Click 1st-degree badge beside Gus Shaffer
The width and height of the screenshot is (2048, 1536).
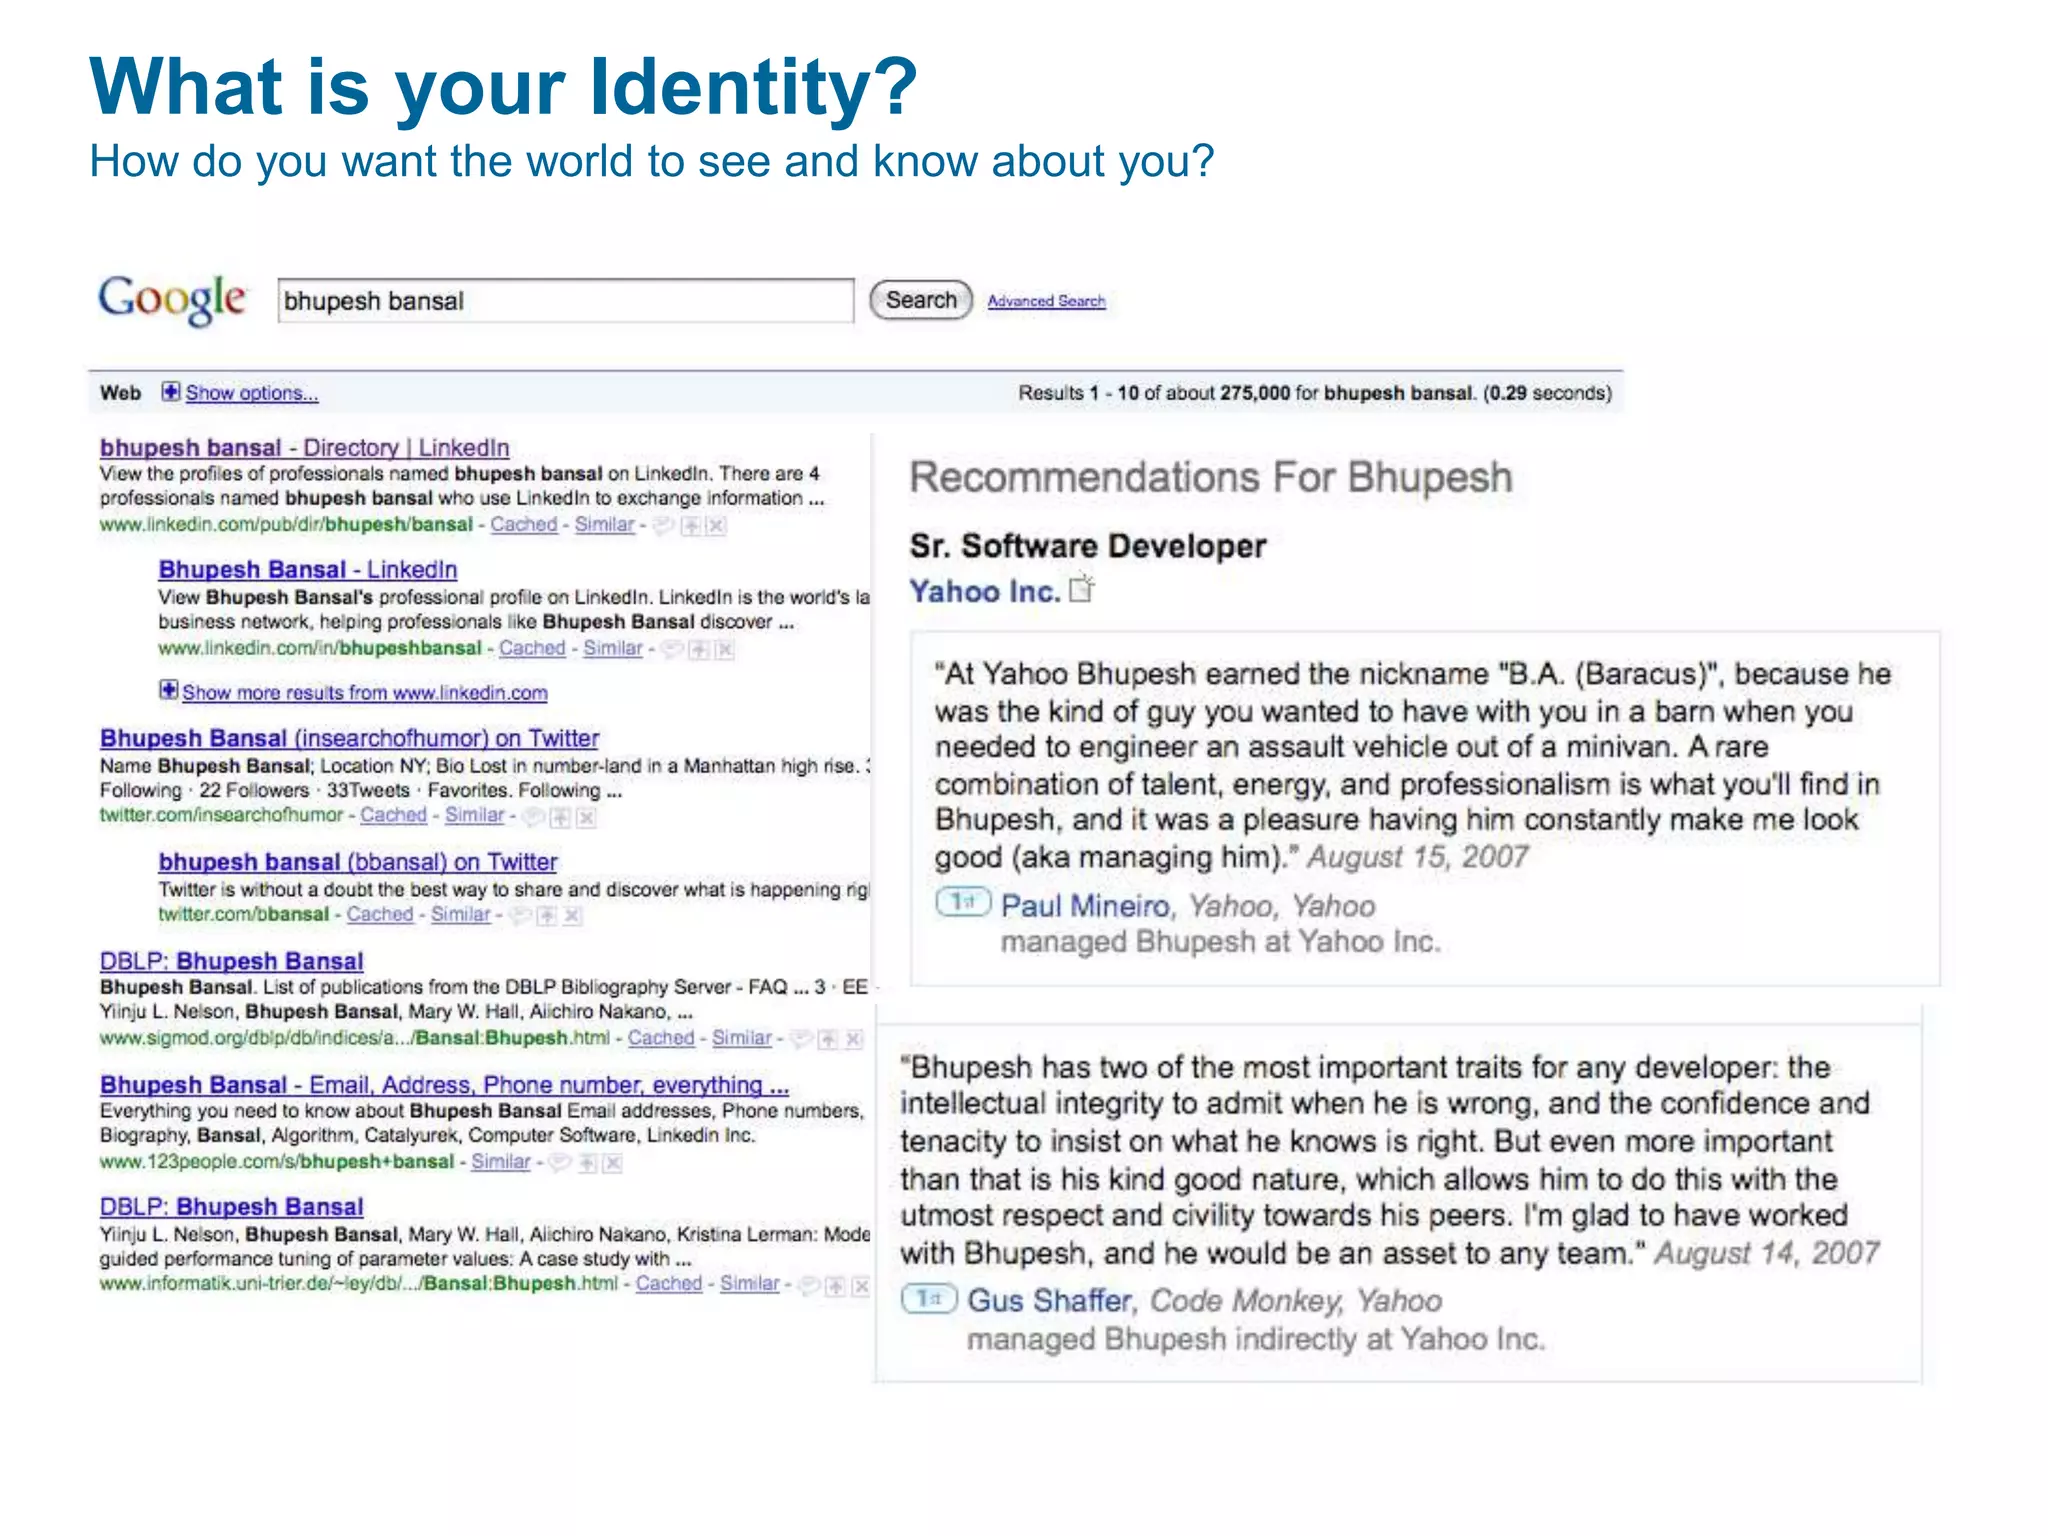(929, 1299)
